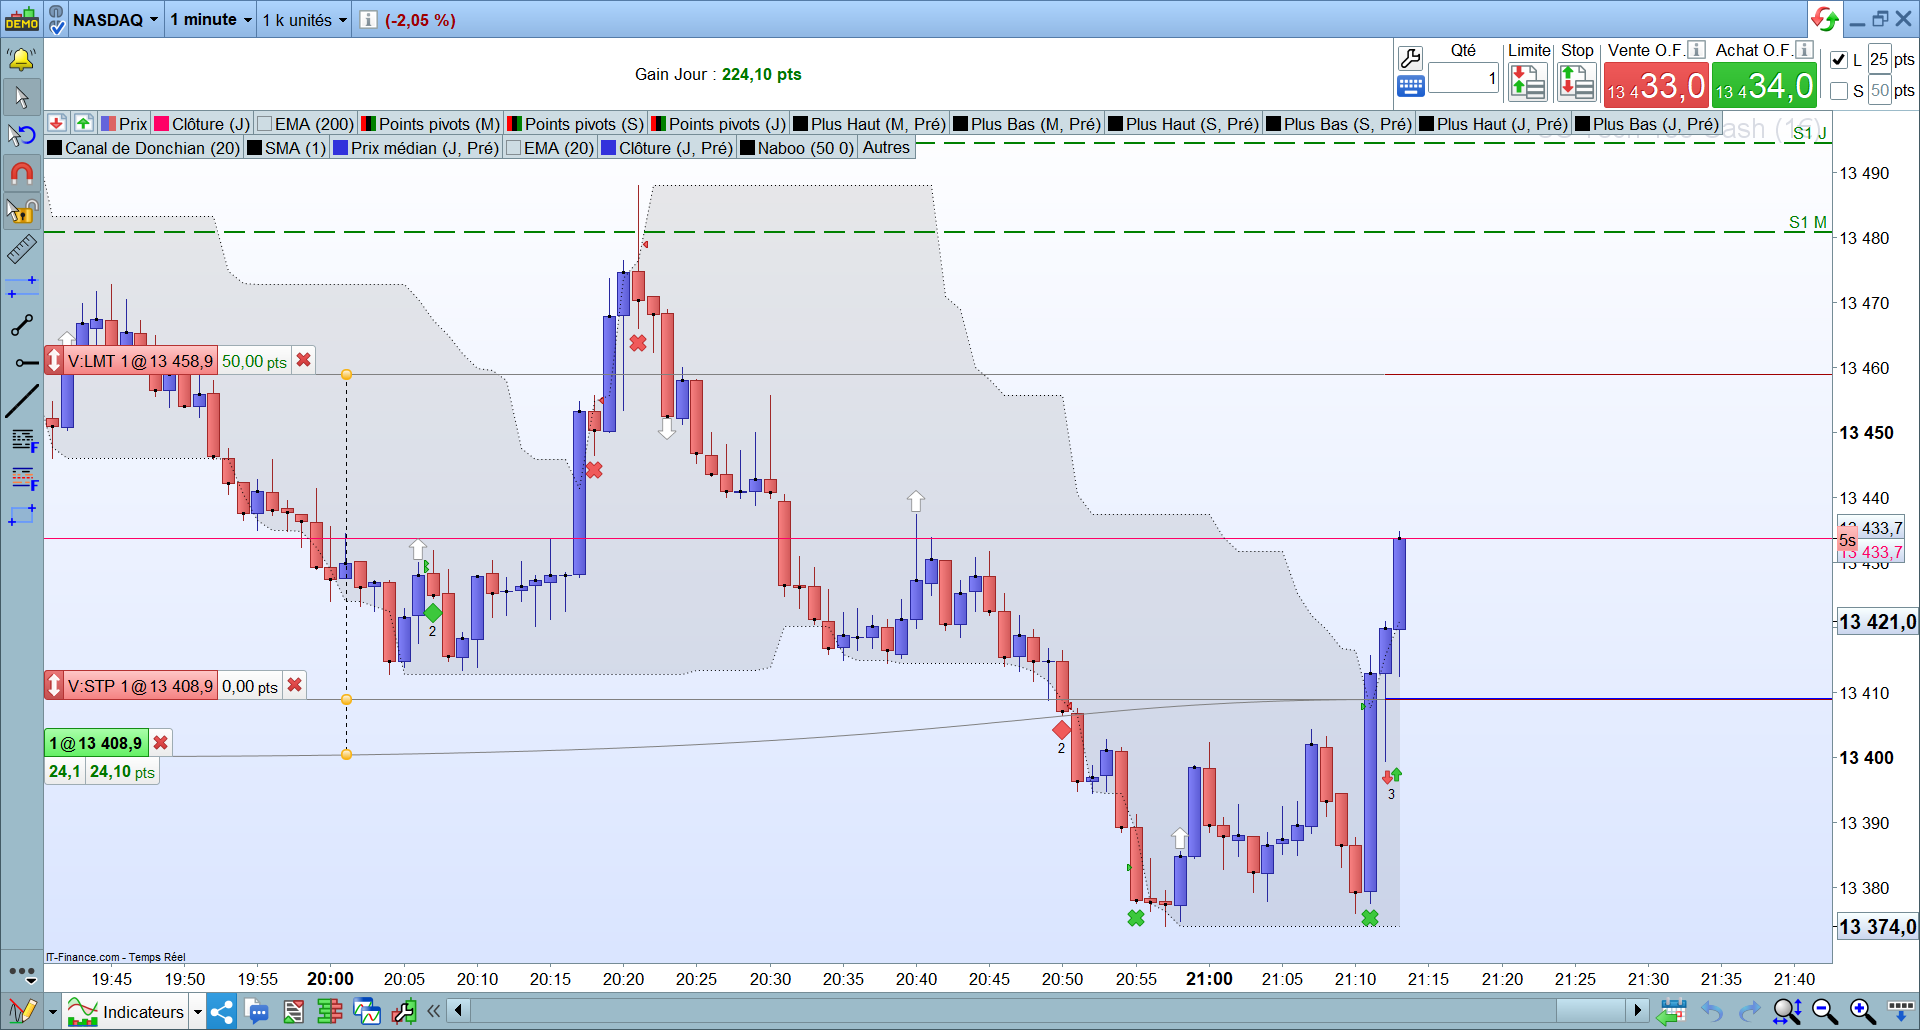Enable the S stop checkbox
The image size is (1920, 1030).
1838,91
